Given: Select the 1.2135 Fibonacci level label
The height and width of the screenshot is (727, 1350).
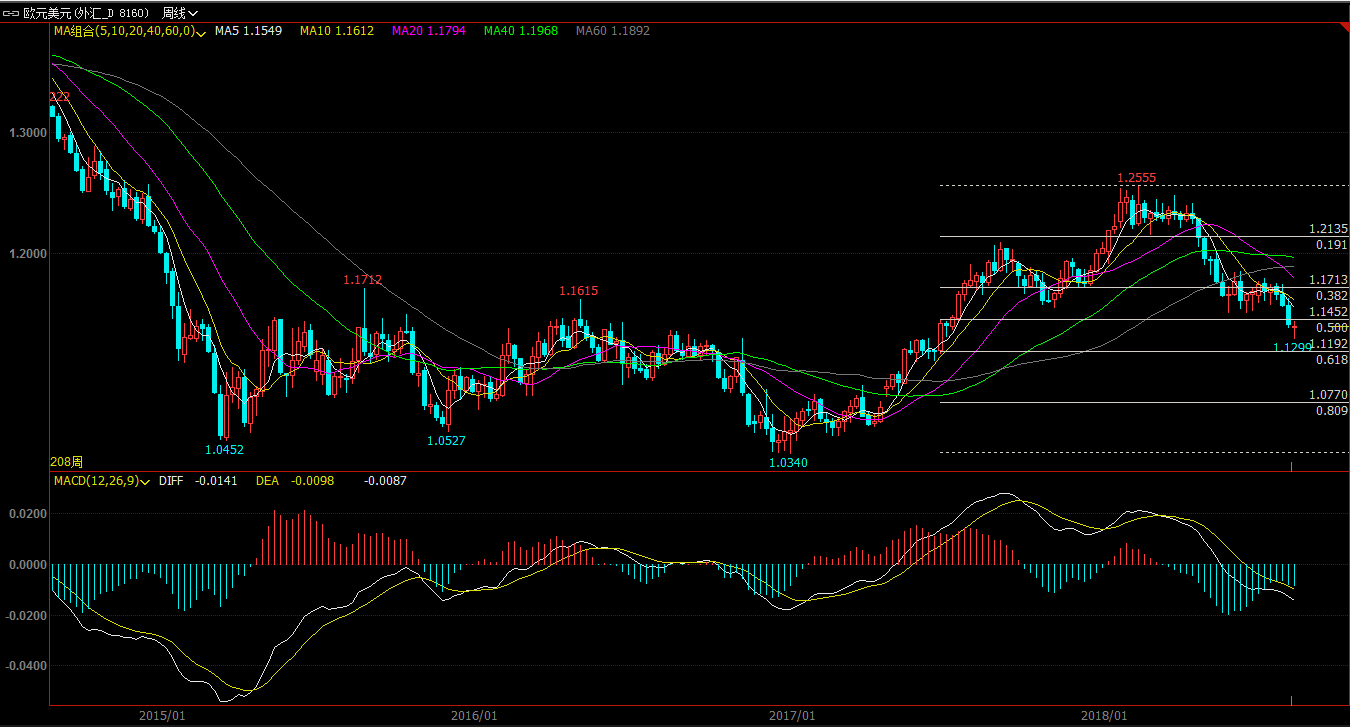Looking at the screenshot, I should (x=1328, y=229).
